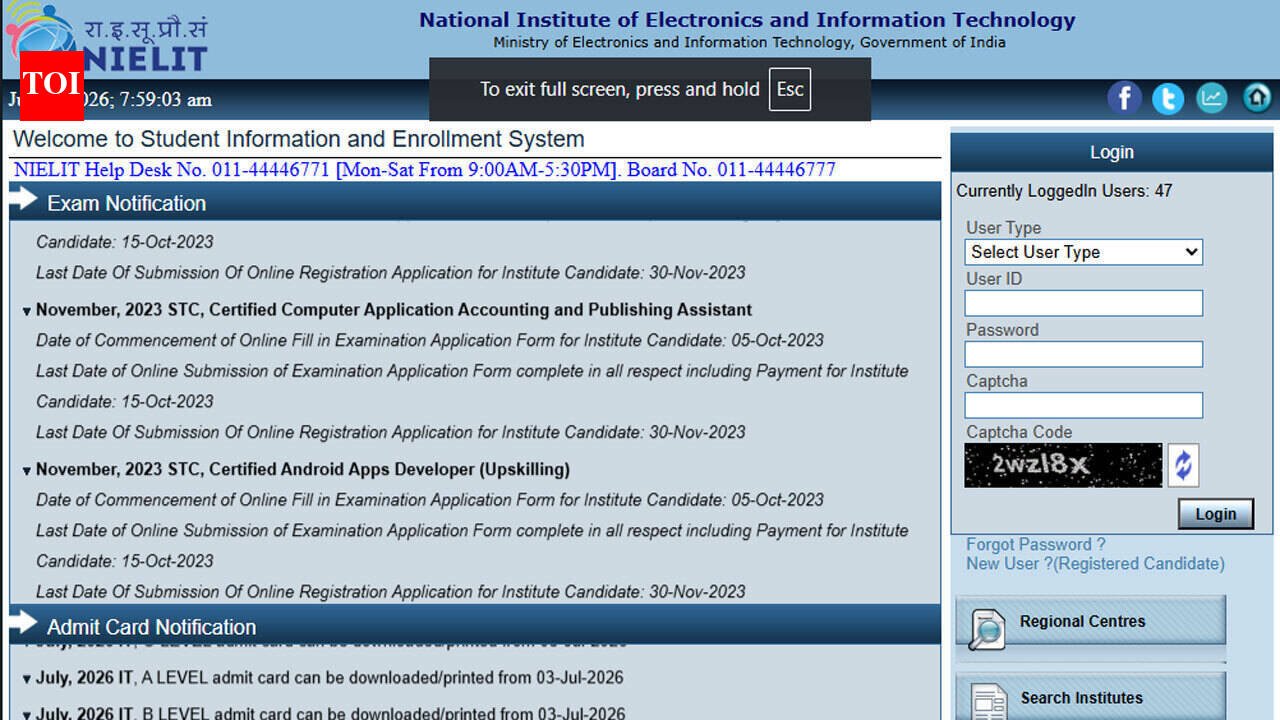Click the Regional Centres magnifier icon

[x=987, y=629]
